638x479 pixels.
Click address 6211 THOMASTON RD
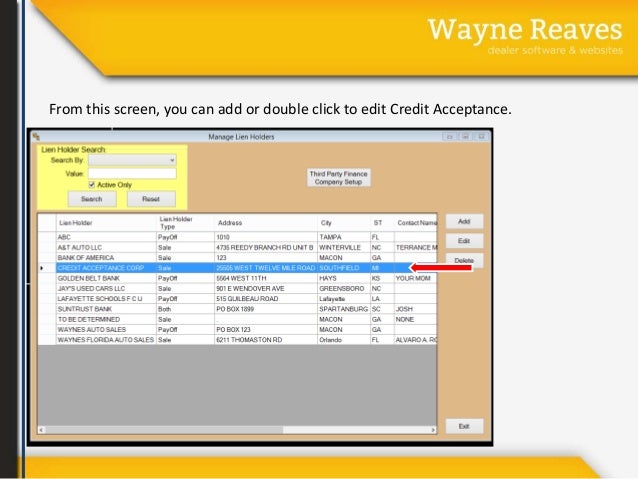[266, 340]
